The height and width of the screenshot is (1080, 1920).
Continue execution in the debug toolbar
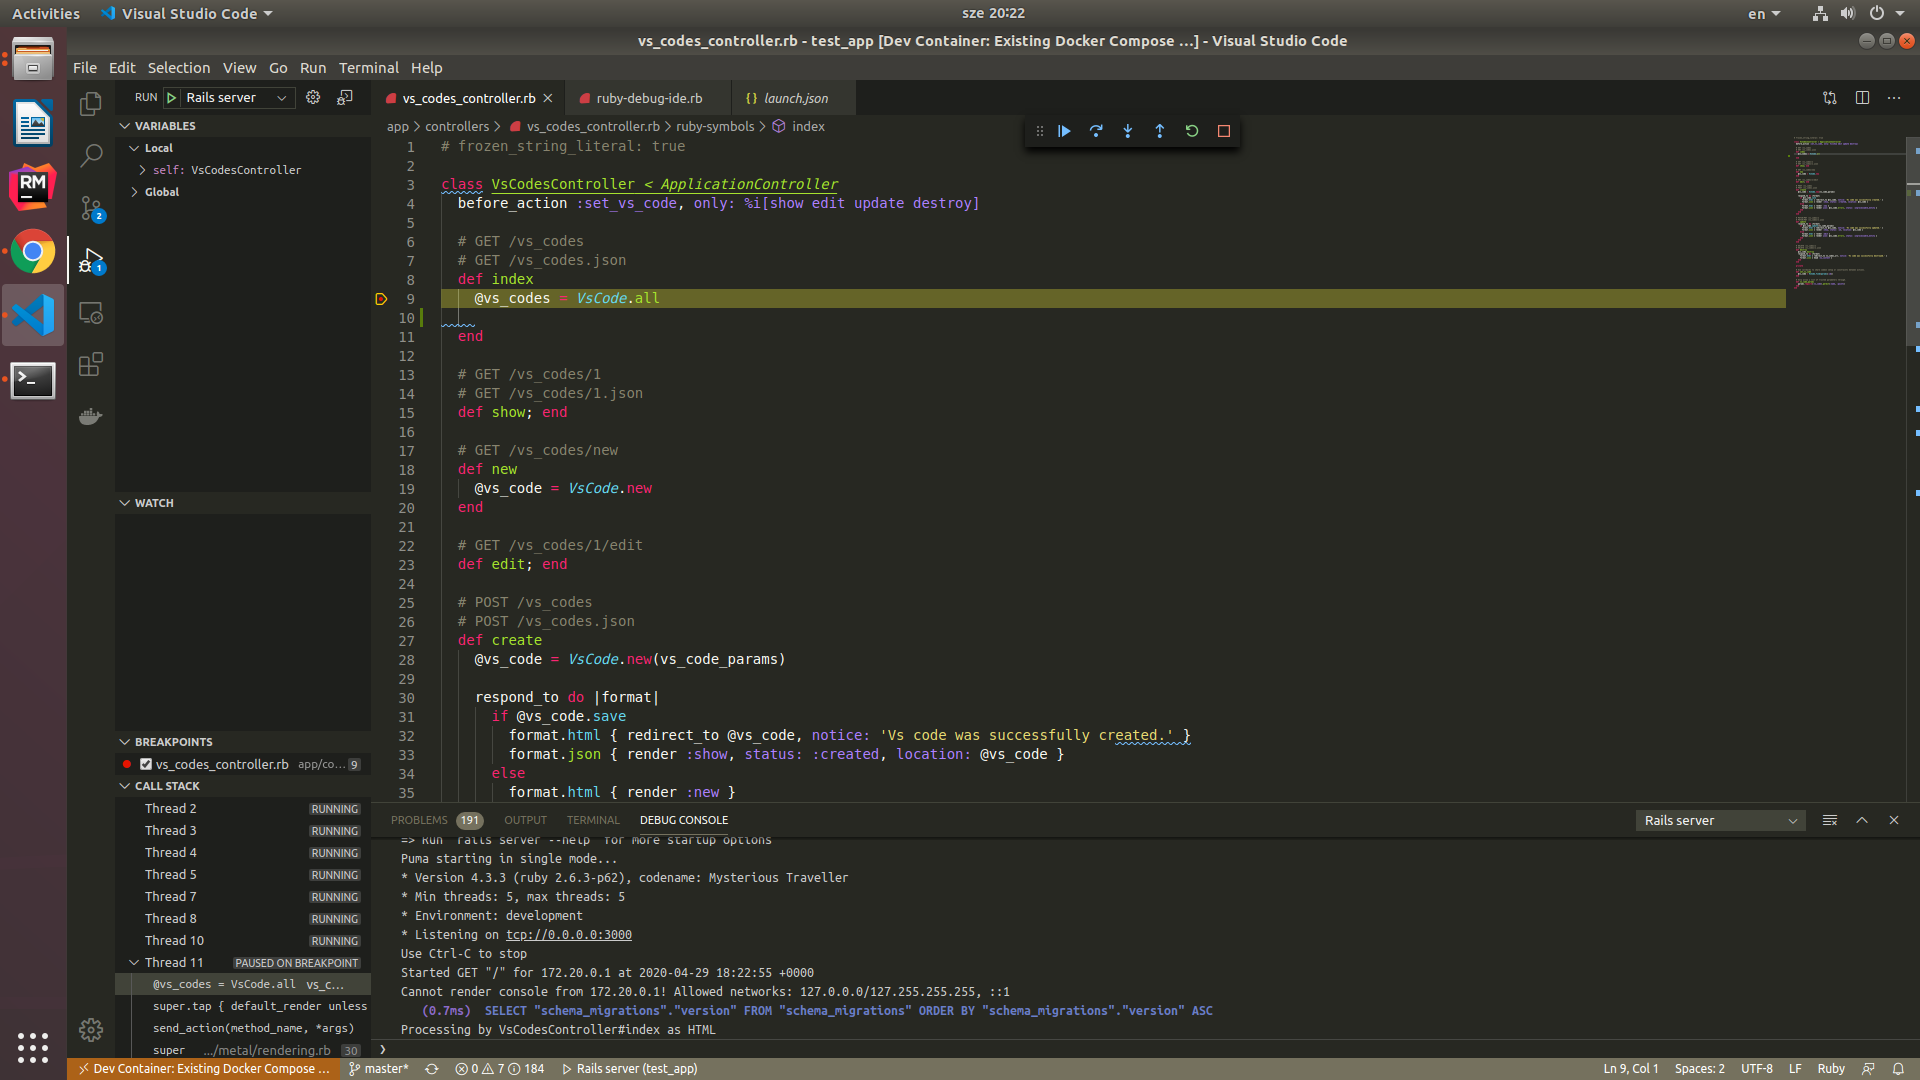[1064, 131]
